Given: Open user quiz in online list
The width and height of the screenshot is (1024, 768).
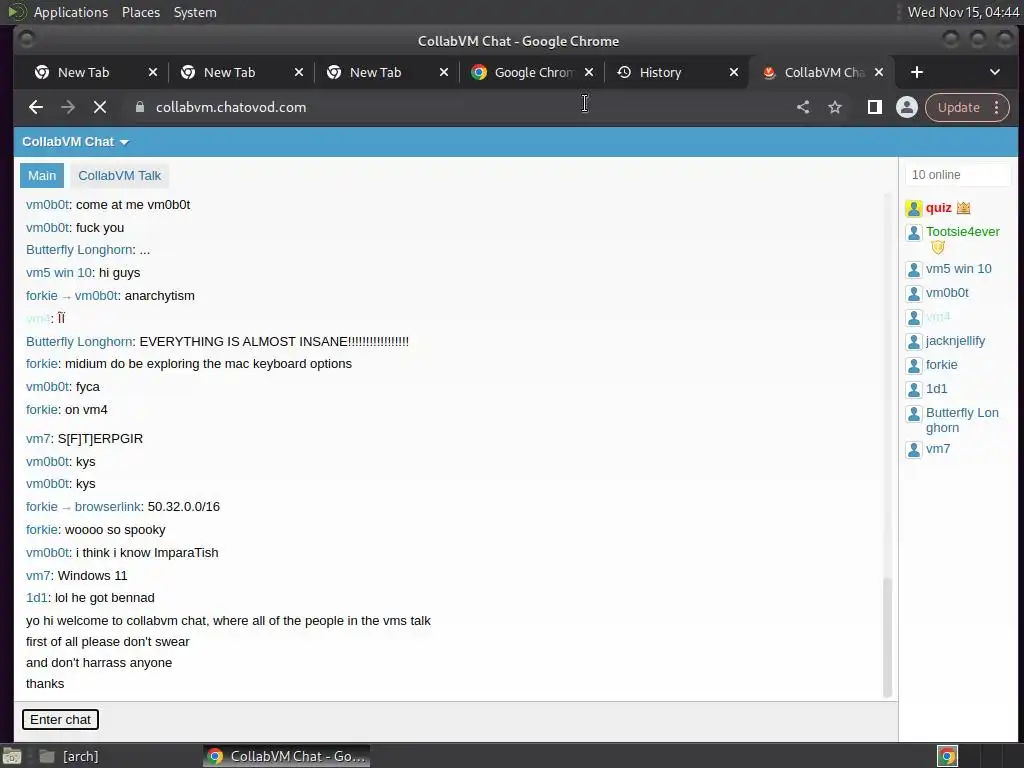Looking at the screenshot, I should pyautogui.click(x=938, y=208).
